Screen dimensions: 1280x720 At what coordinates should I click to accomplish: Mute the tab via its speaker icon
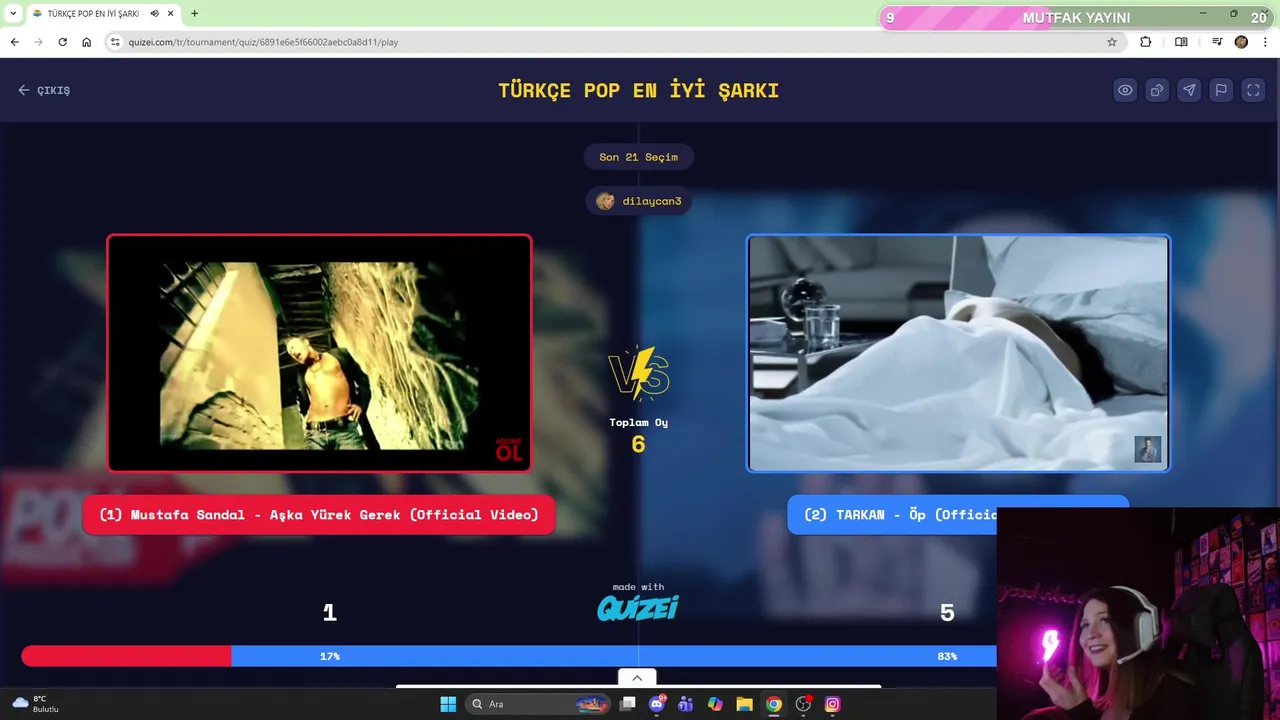(154, 13)
